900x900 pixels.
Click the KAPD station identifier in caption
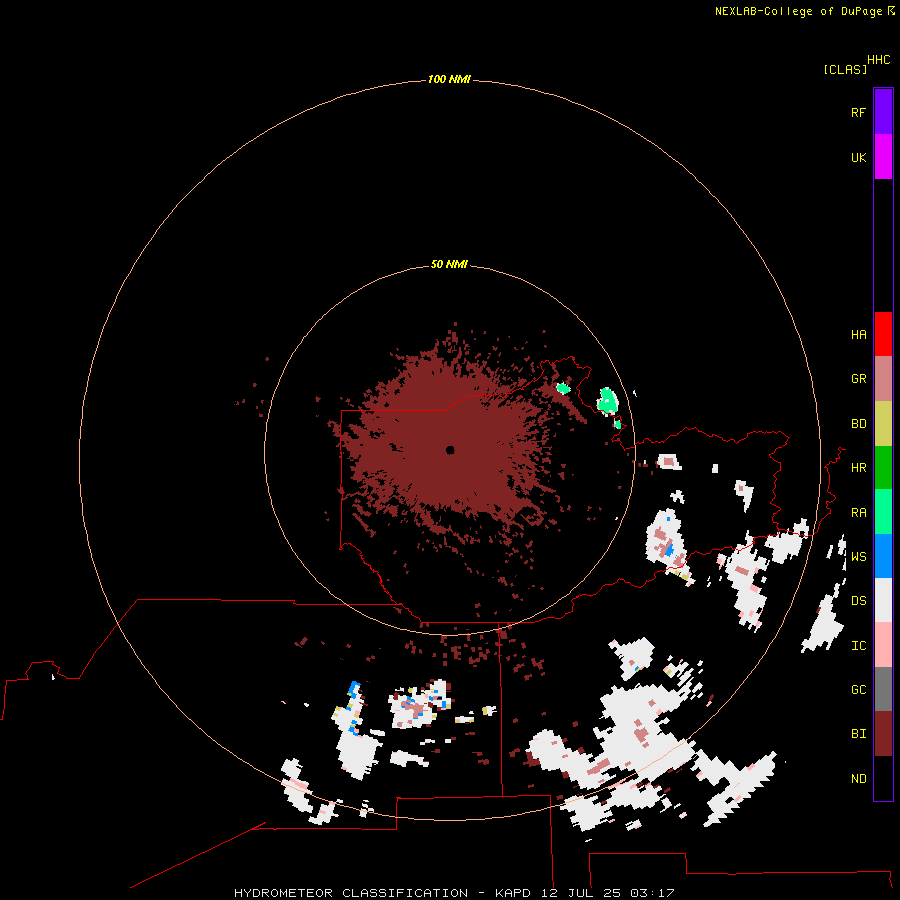point(513,893)
